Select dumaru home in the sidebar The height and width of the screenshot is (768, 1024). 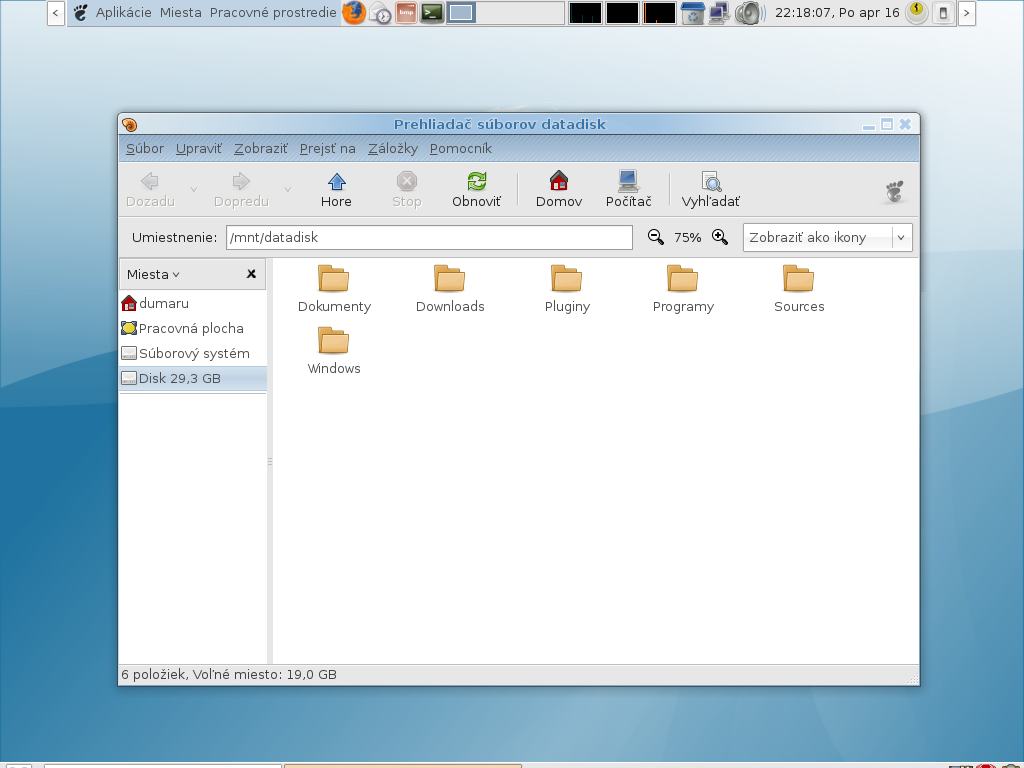click(163, 303)
